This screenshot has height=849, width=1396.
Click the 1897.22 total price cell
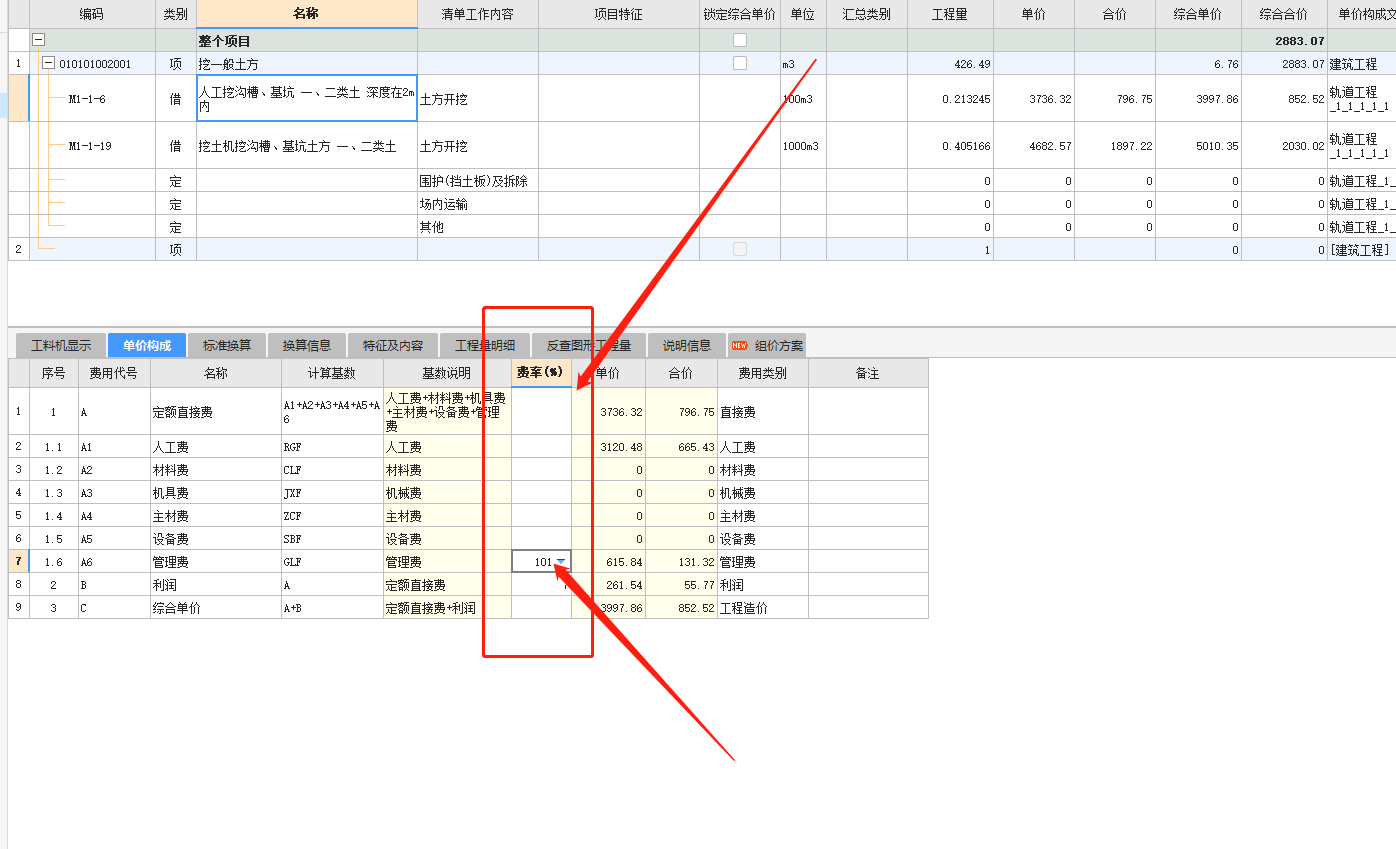click(x=1115, y=146)
